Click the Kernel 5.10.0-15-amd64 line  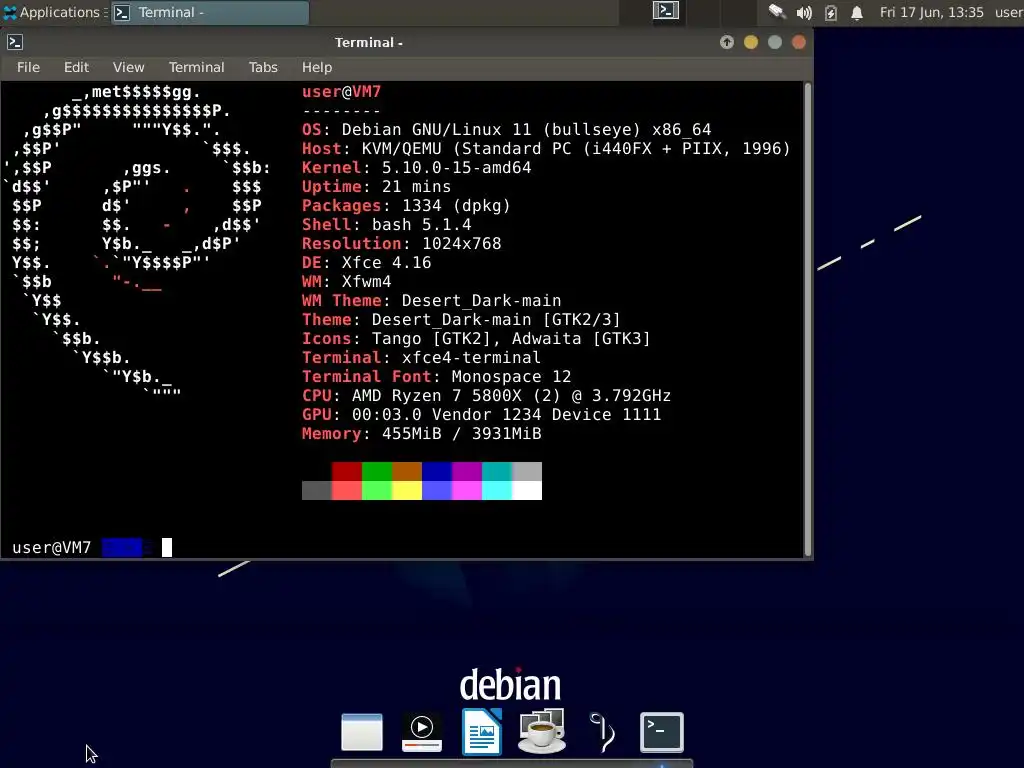(417, 168)
